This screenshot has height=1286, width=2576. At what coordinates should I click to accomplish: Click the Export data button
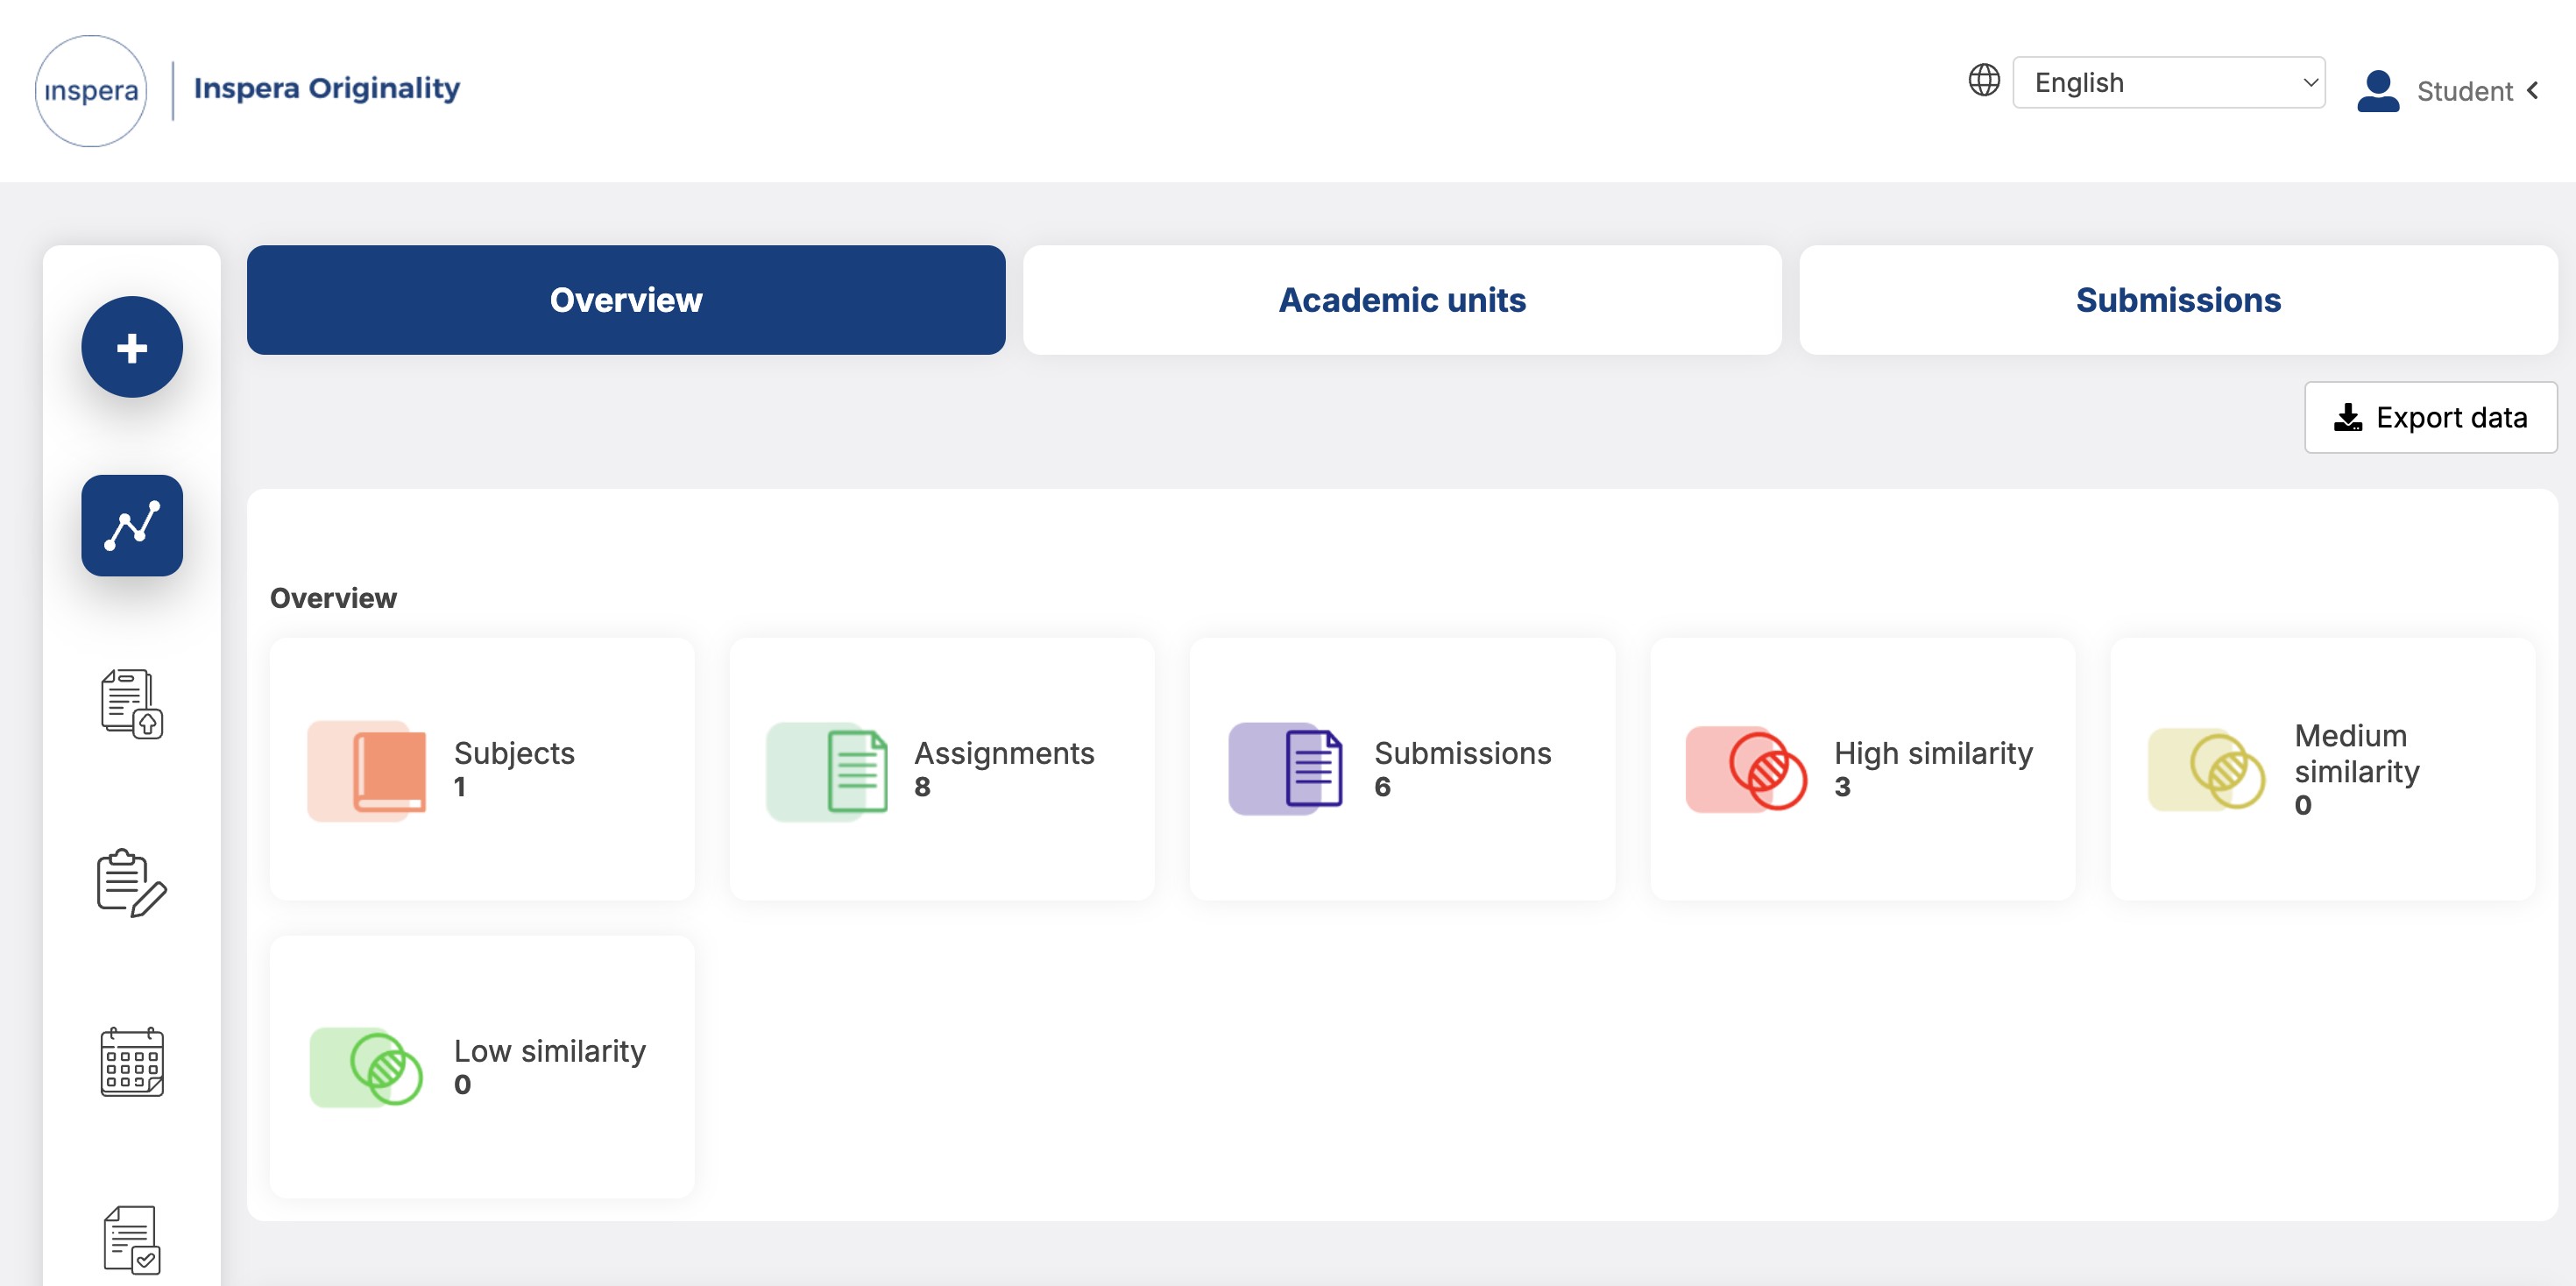(x=2430, y=417)
